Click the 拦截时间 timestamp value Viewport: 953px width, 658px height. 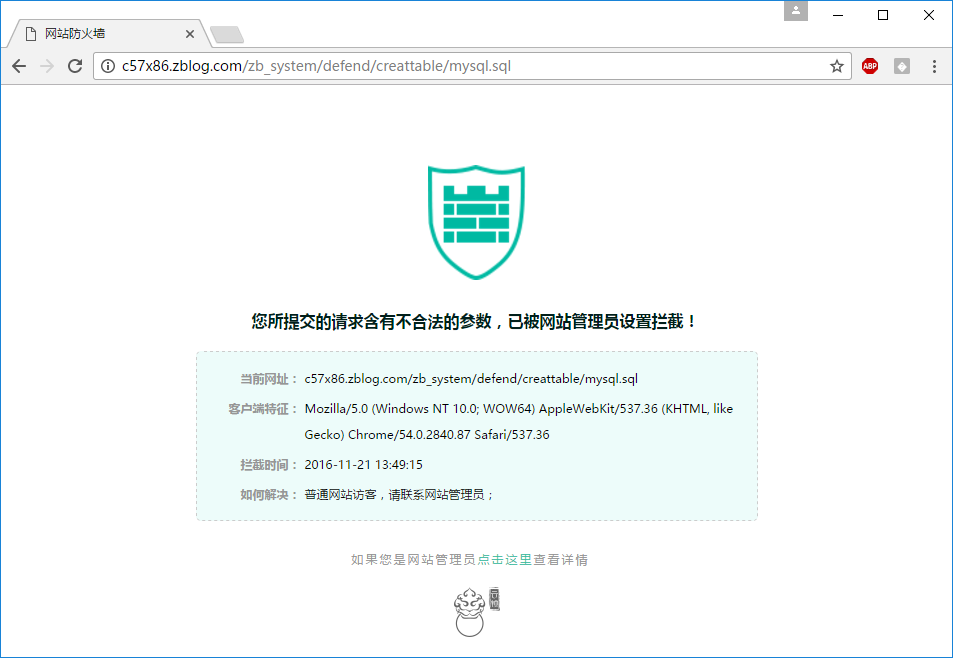[x=363, y=465]
